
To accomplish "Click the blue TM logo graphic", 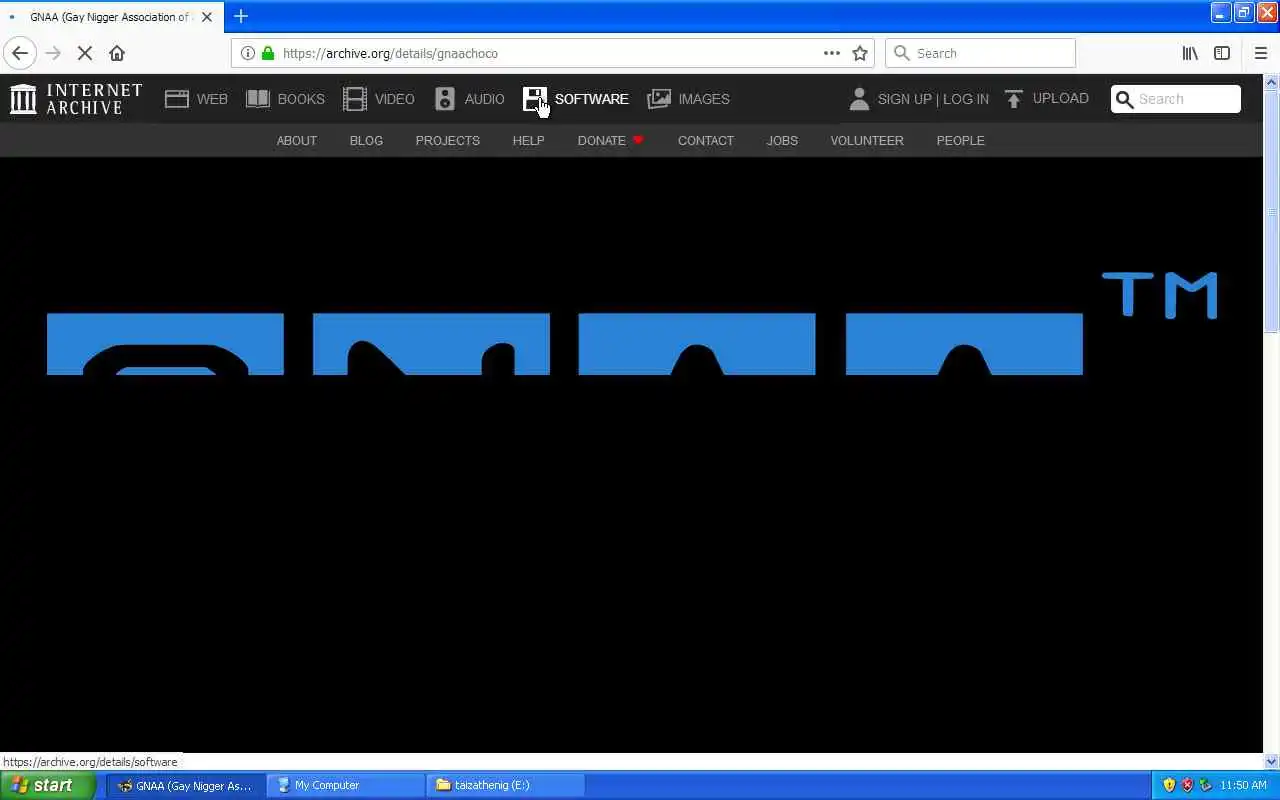I will point(1159,295).
